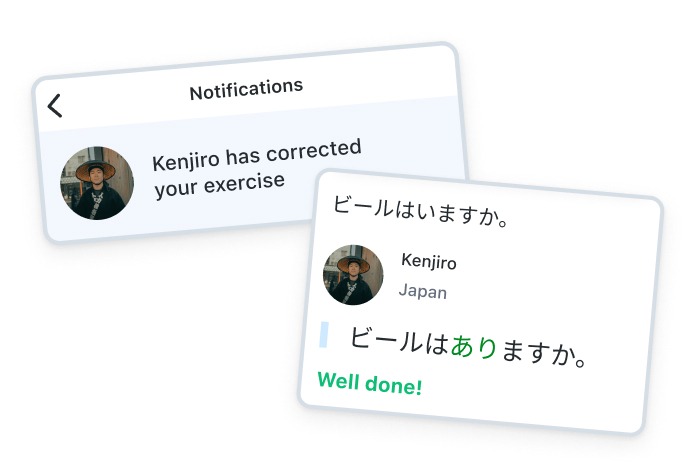Click the は particle before the green correction
Viewport: 690px width, 473px height.
tap(437, 344)
